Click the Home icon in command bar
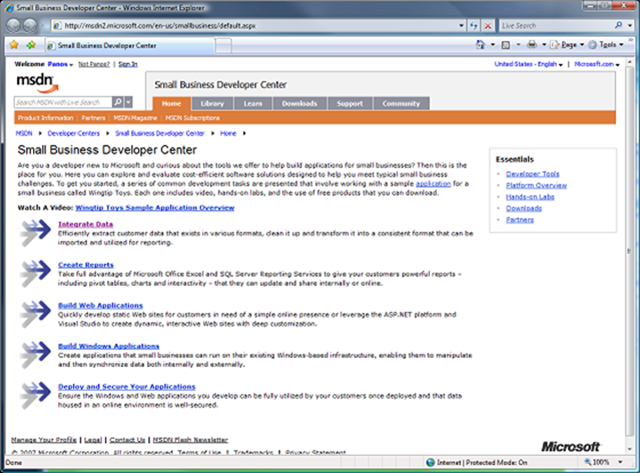Viewport: 640px width, 473px height. click(480, 45)
